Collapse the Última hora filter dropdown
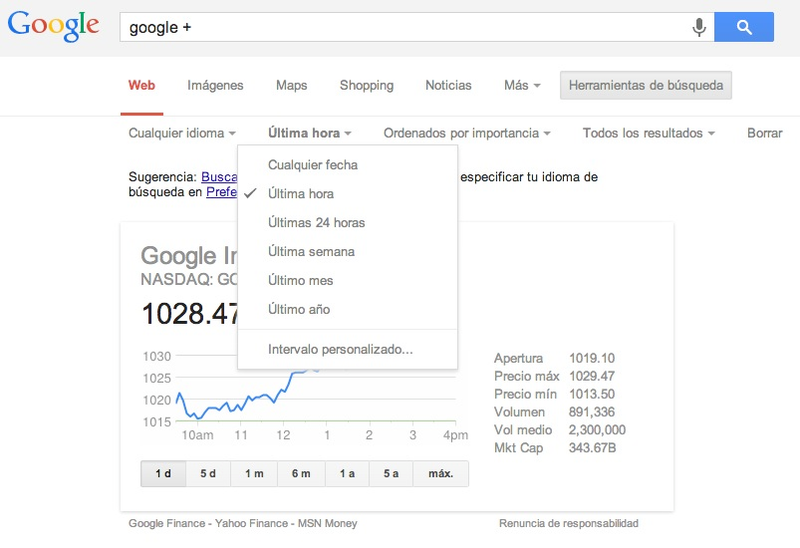 click(x=310, y=133)
